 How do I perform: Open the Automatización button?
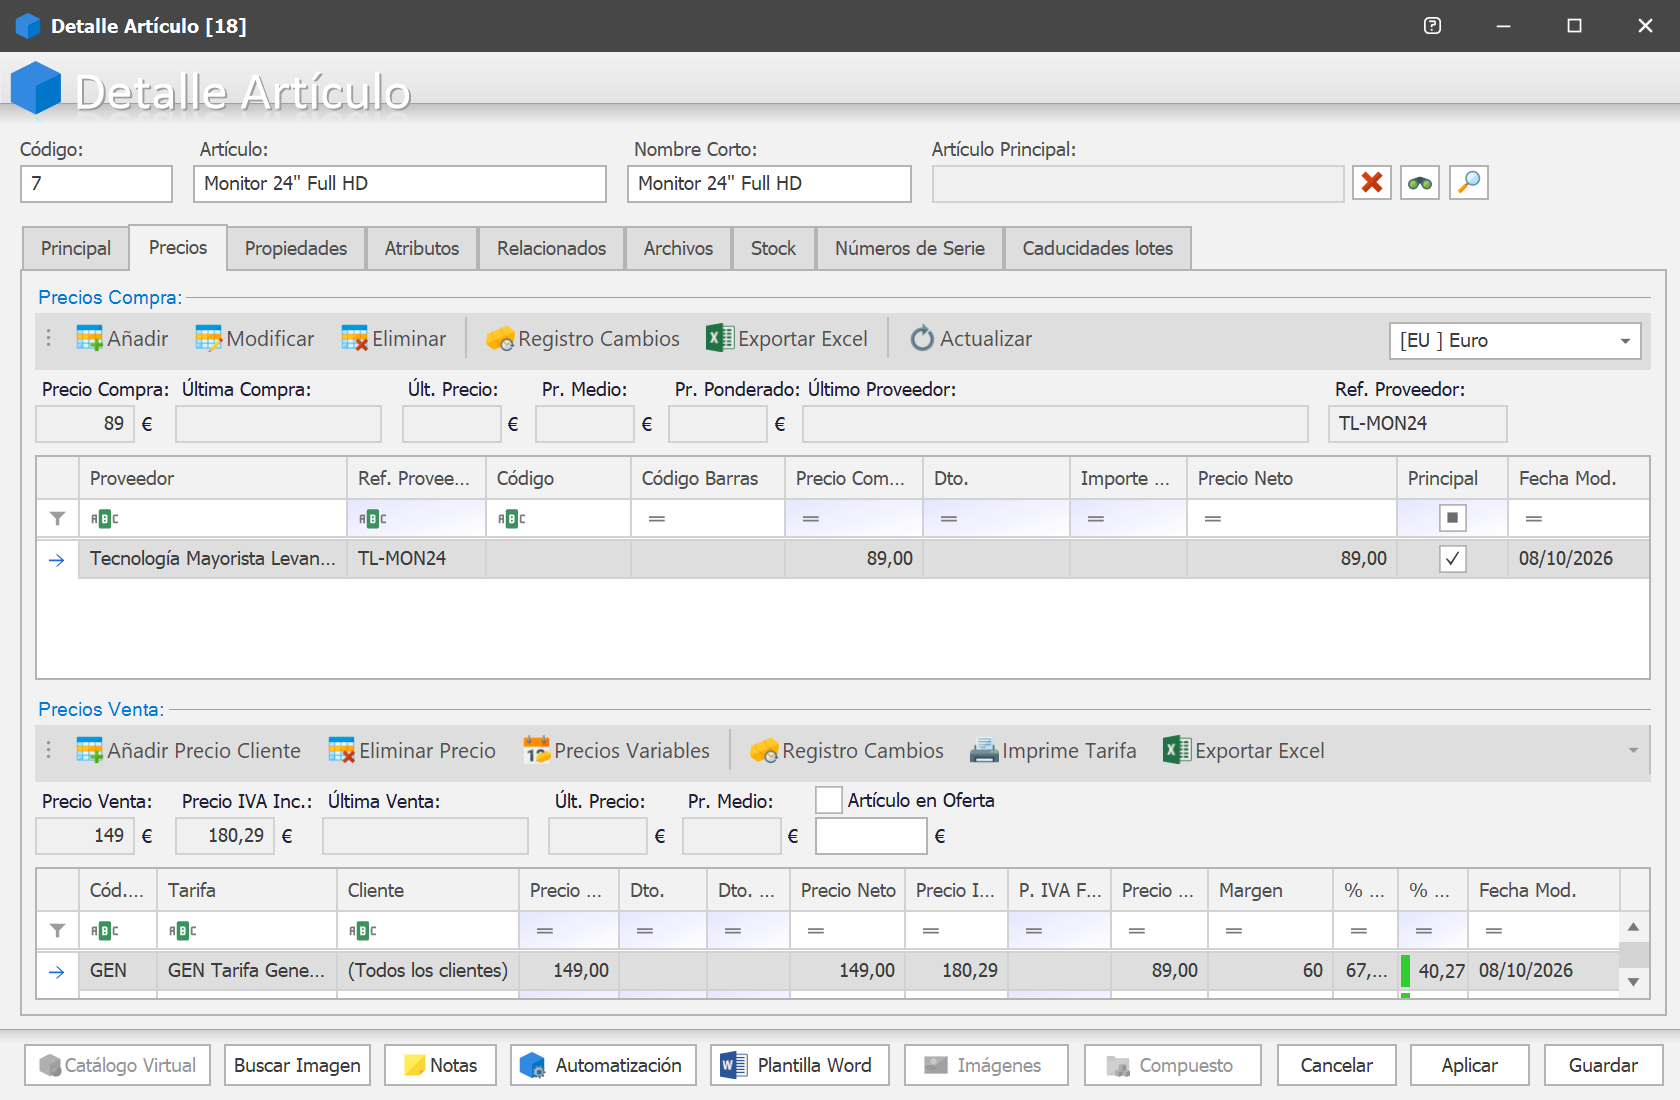[x=603, y=1065]
